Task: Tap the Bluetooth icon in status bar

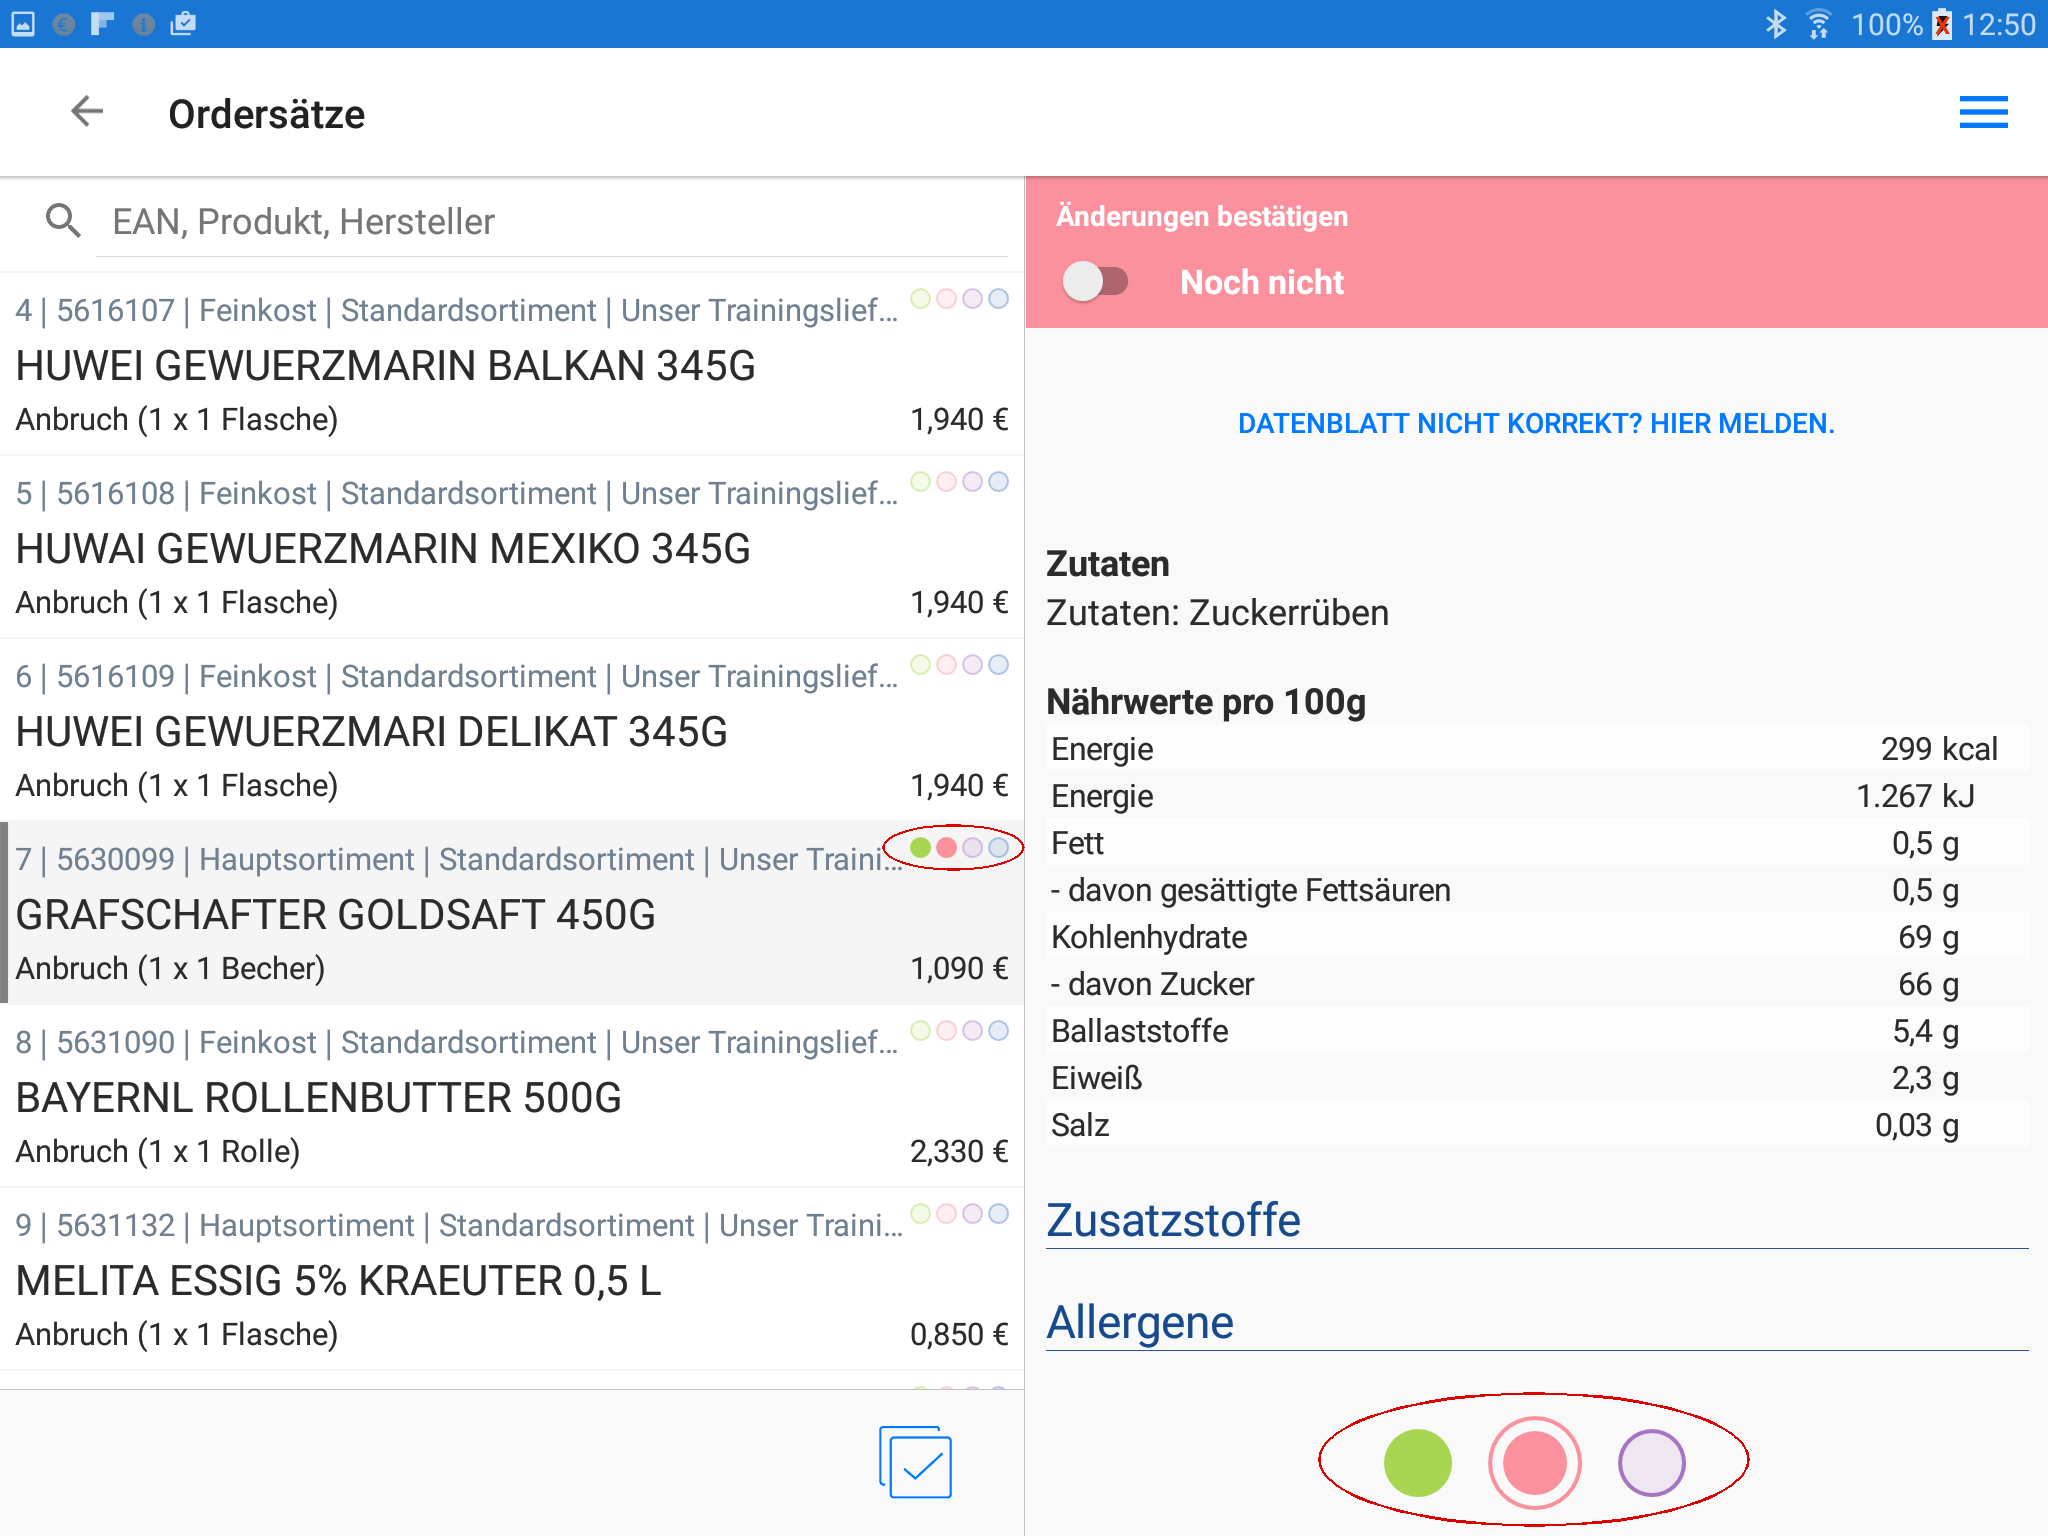Action: tap(1776, 24)
